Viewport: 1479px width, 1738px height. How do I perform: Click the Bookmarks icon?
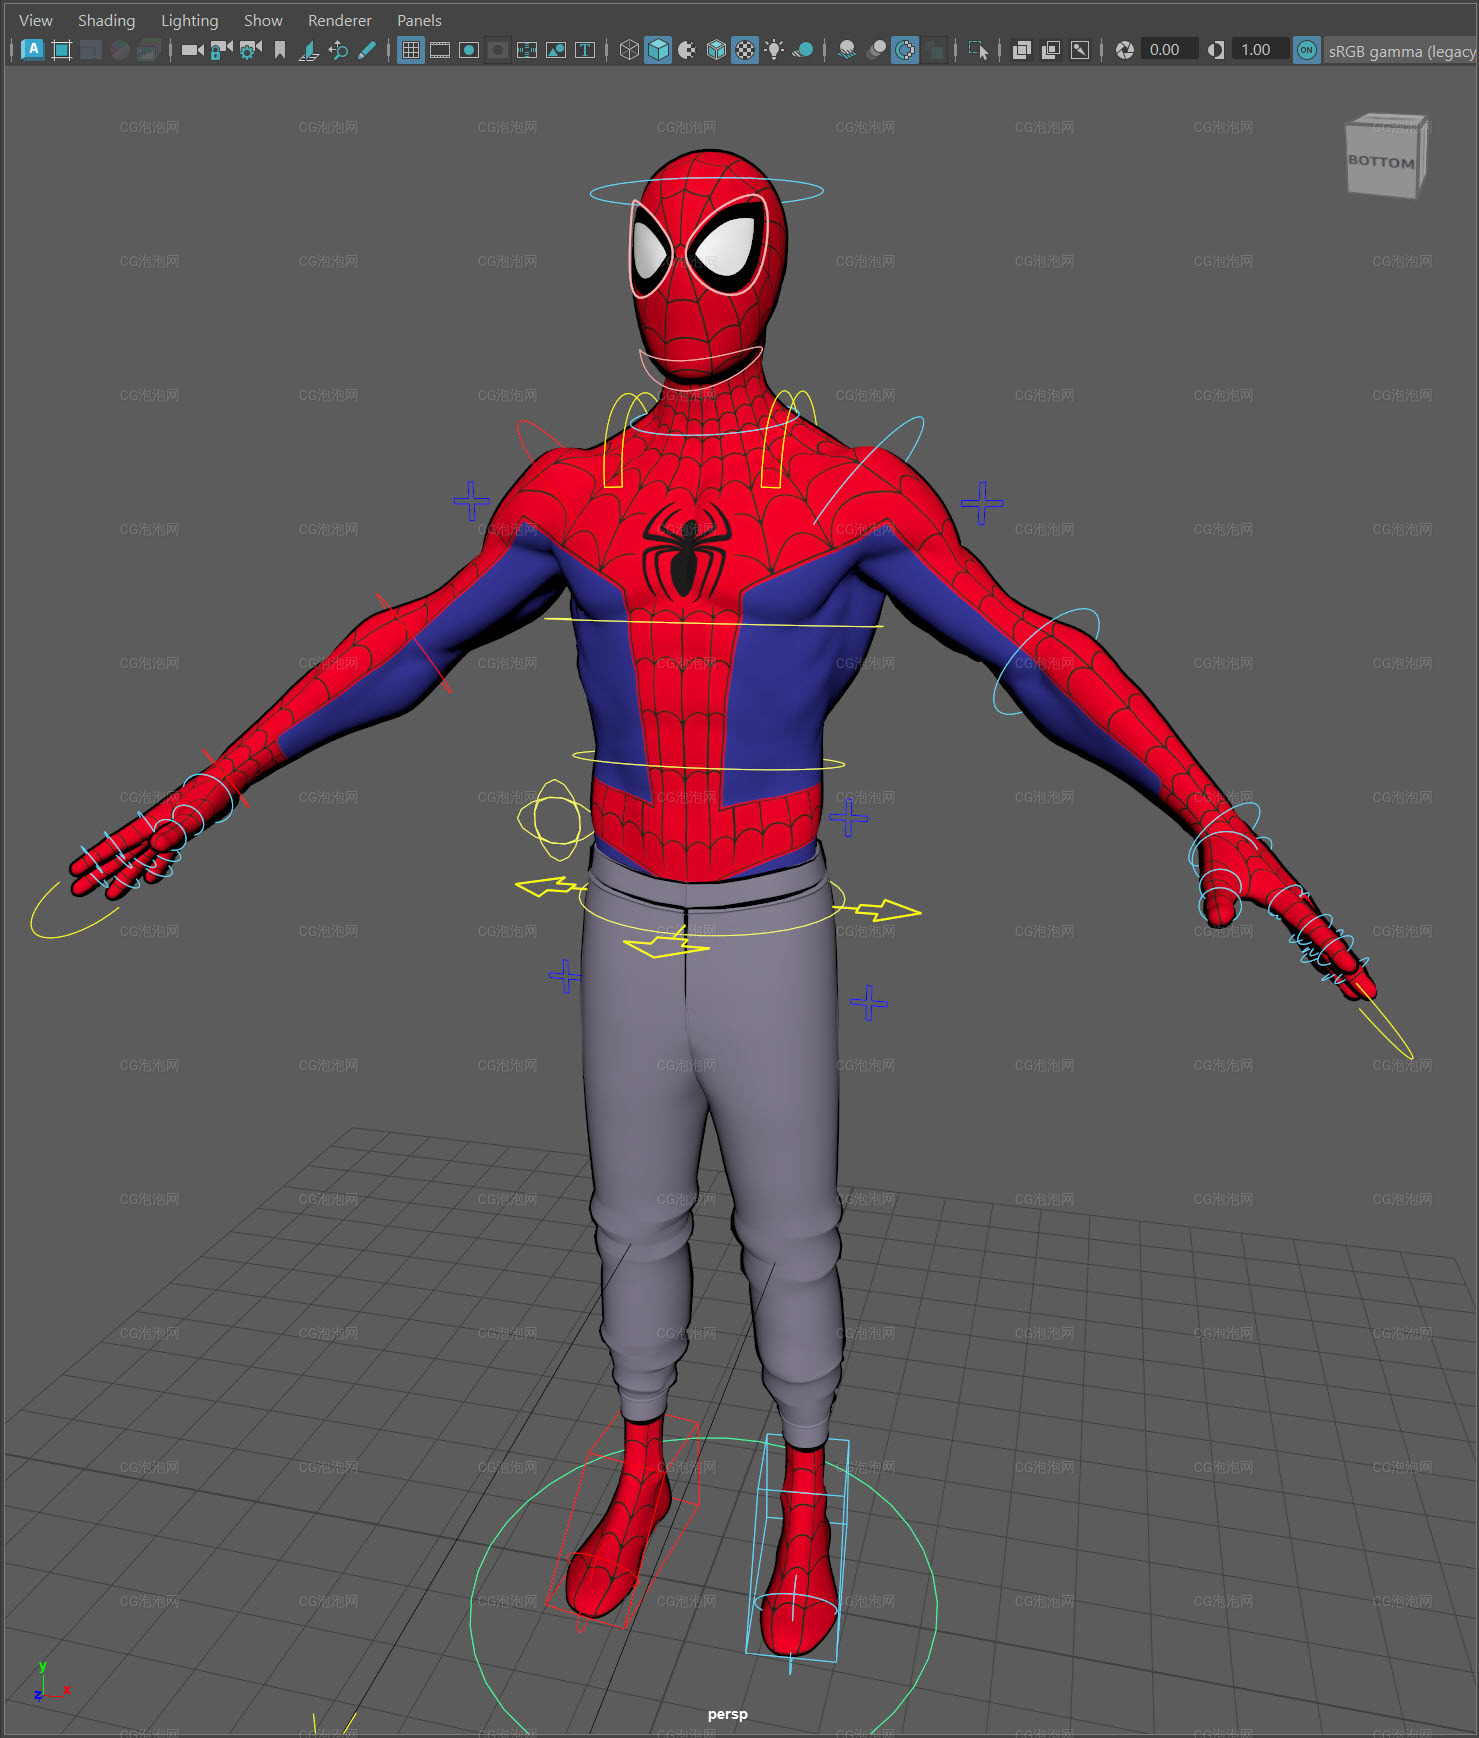280,50
